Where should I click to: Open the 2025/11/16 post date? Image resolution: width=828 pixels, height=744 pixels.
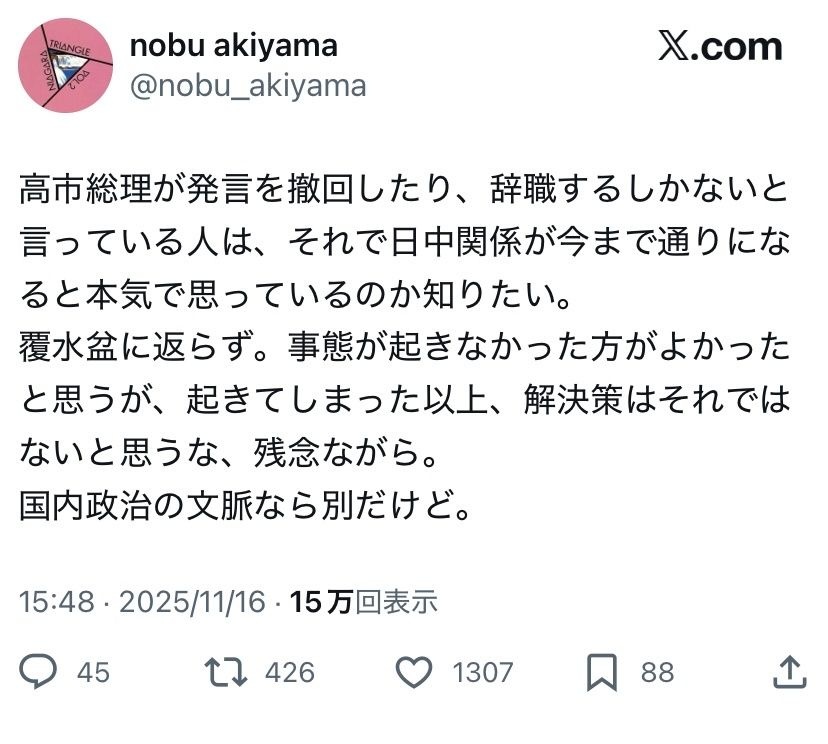pos(192,601)
